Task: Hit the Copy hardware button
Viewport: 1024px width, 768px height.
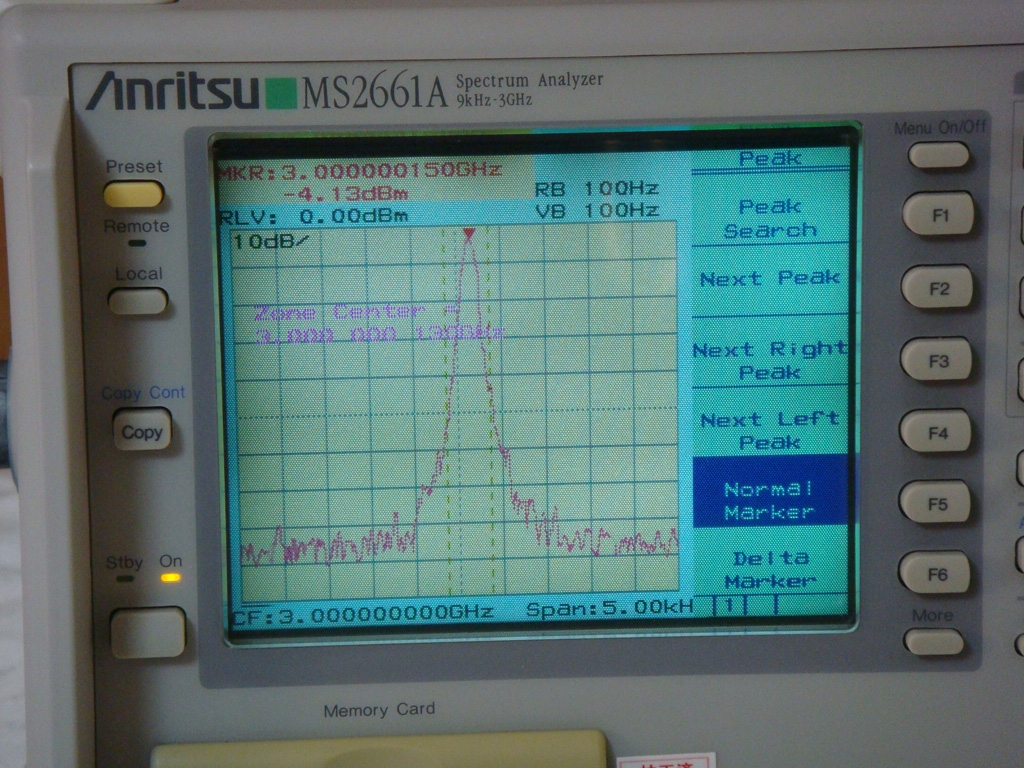Action: 142,430
